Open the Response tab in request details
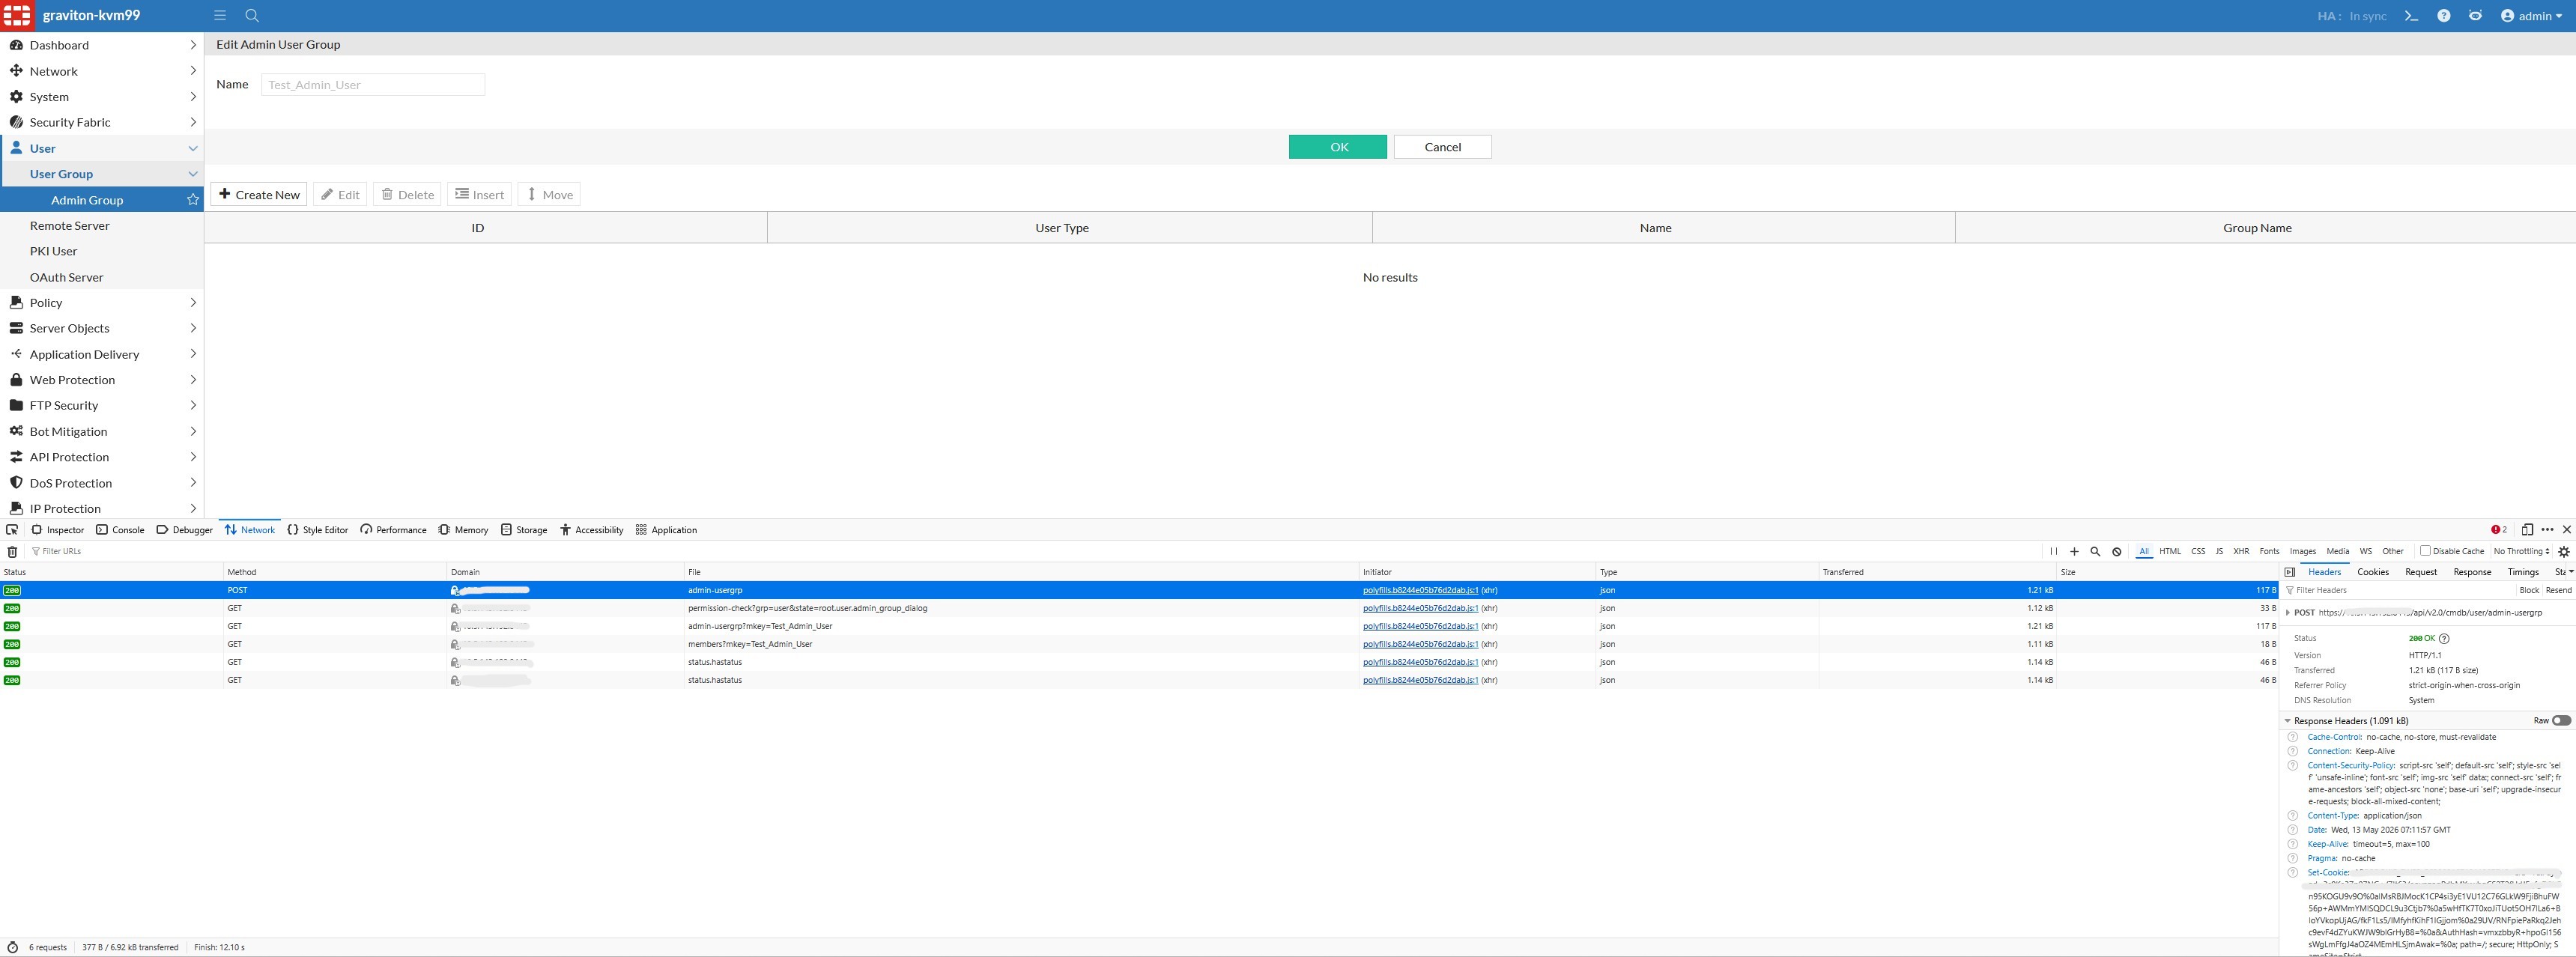 2472,572
